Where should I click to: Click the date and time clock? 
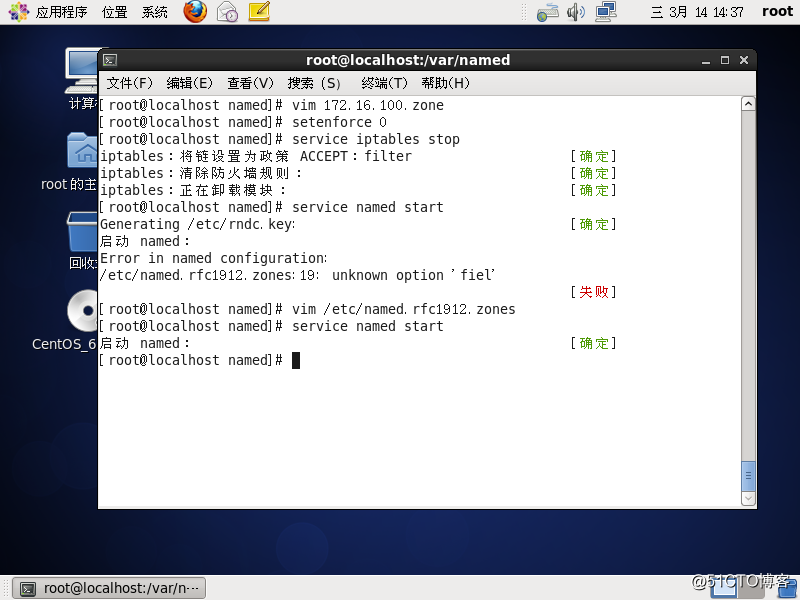(x=697, y=12)
